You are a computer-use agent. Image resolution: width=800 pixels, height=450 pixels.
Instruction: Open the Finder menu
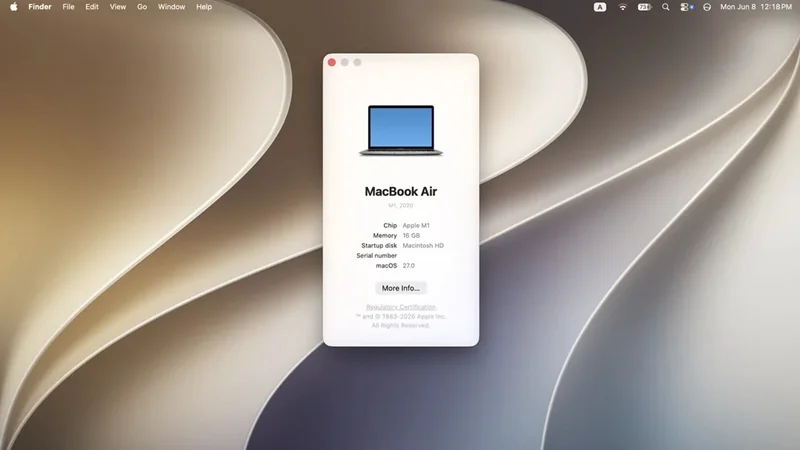[x=40, y=7]
